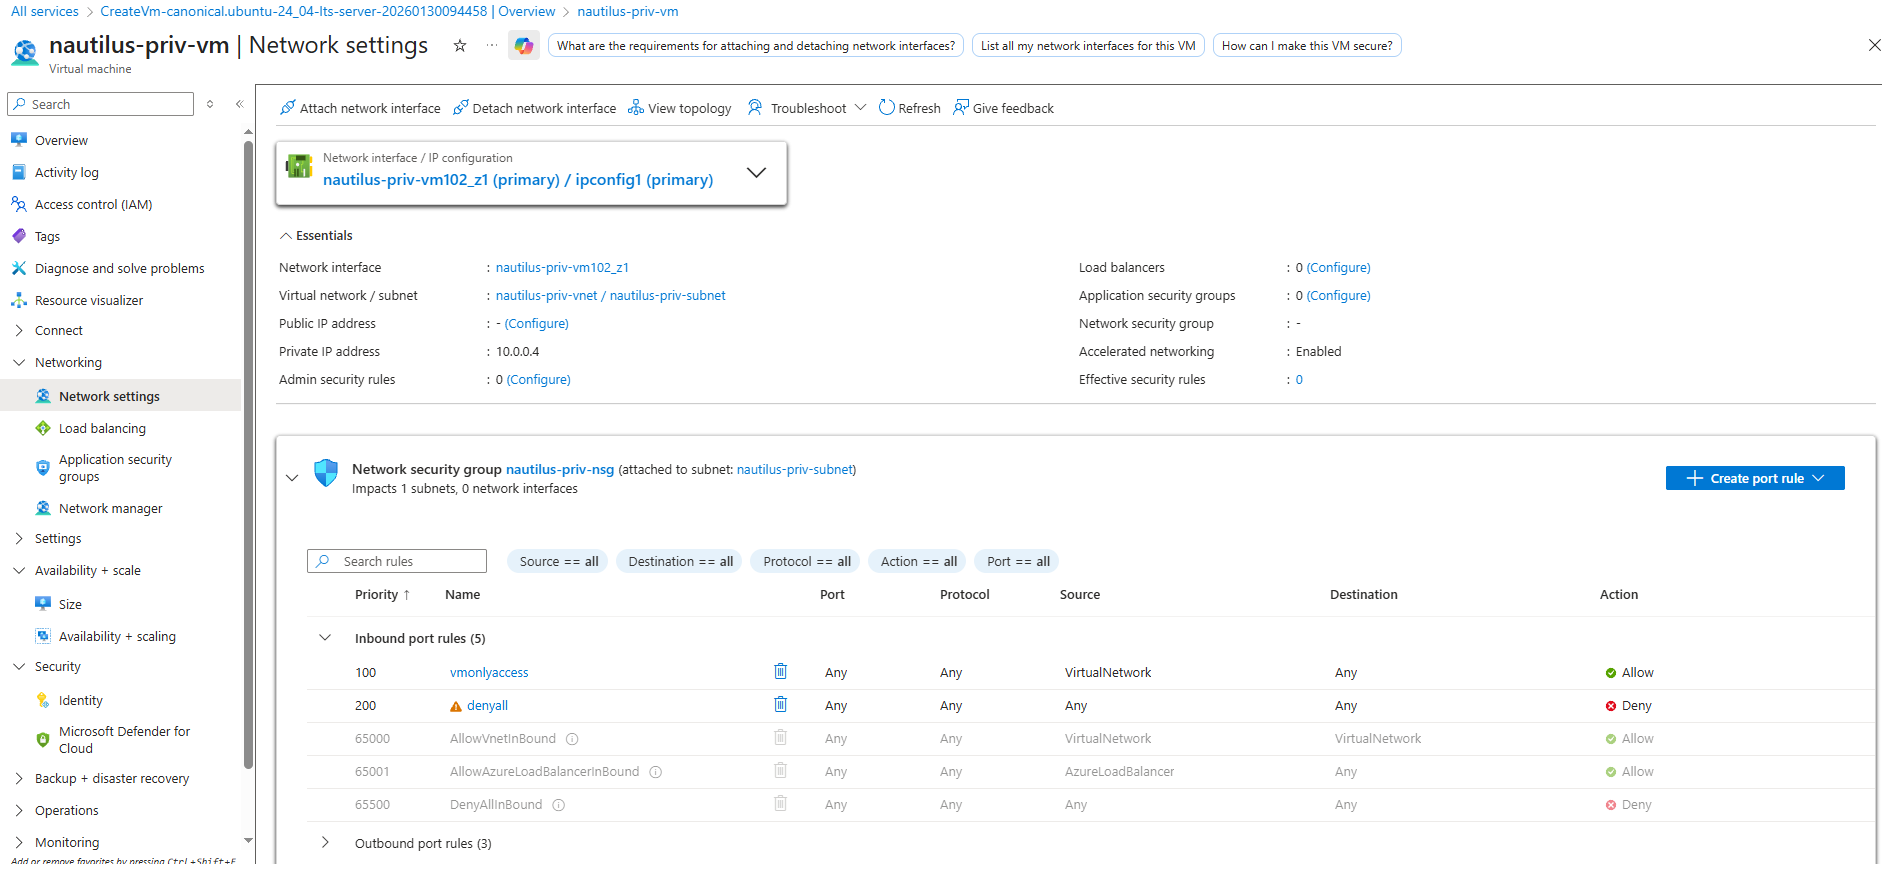Click the Activity log icon in the sidebar
The height and width of the screenshot is (874, 1892).
[19, 172]
